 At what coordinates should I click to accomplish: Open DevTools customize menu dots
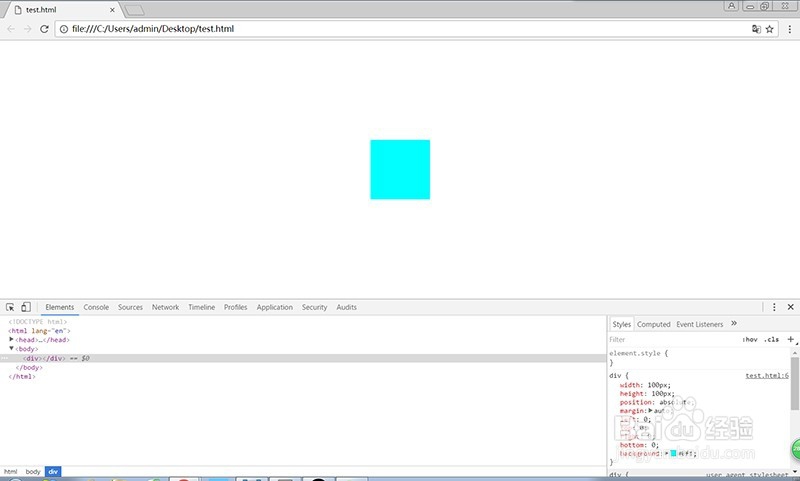click(774, 307)
